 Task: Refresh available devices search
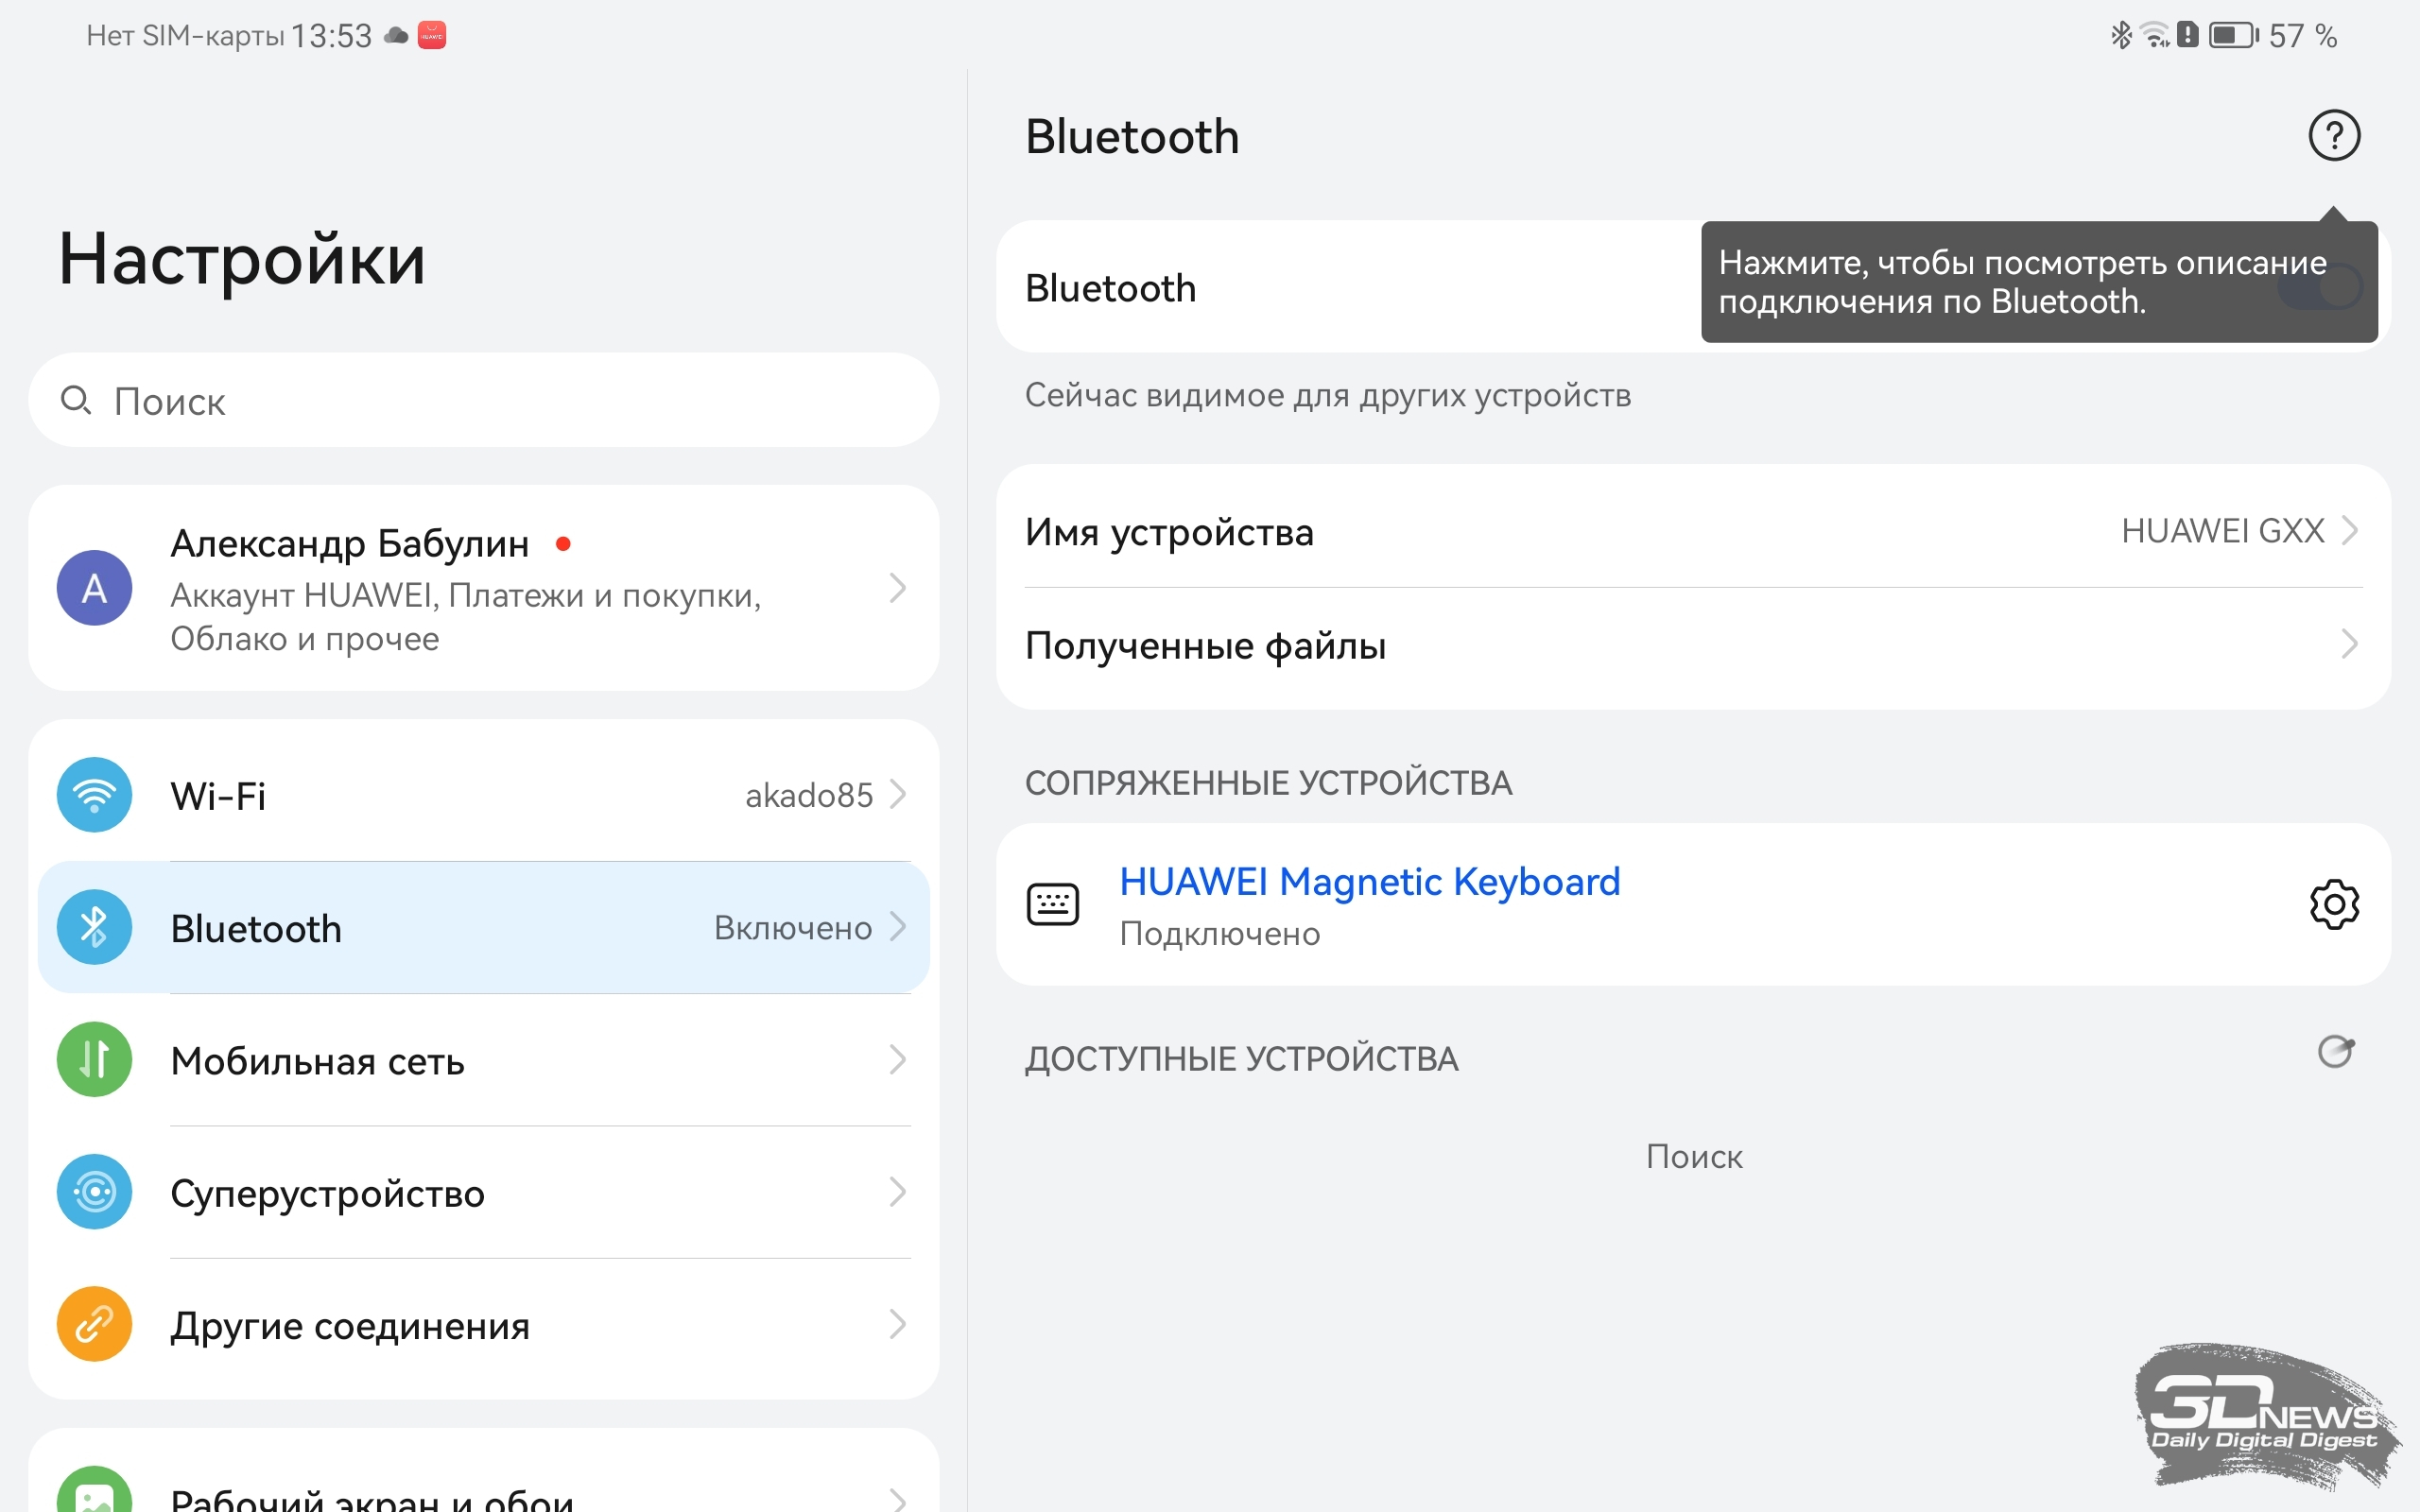point(2335,1052)
